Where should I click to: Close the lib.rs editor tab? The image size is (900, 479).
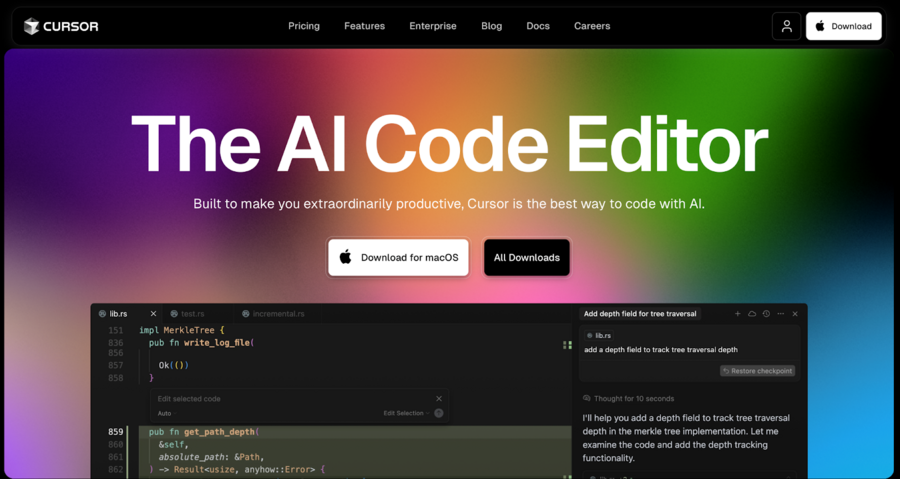coord(153,314)
